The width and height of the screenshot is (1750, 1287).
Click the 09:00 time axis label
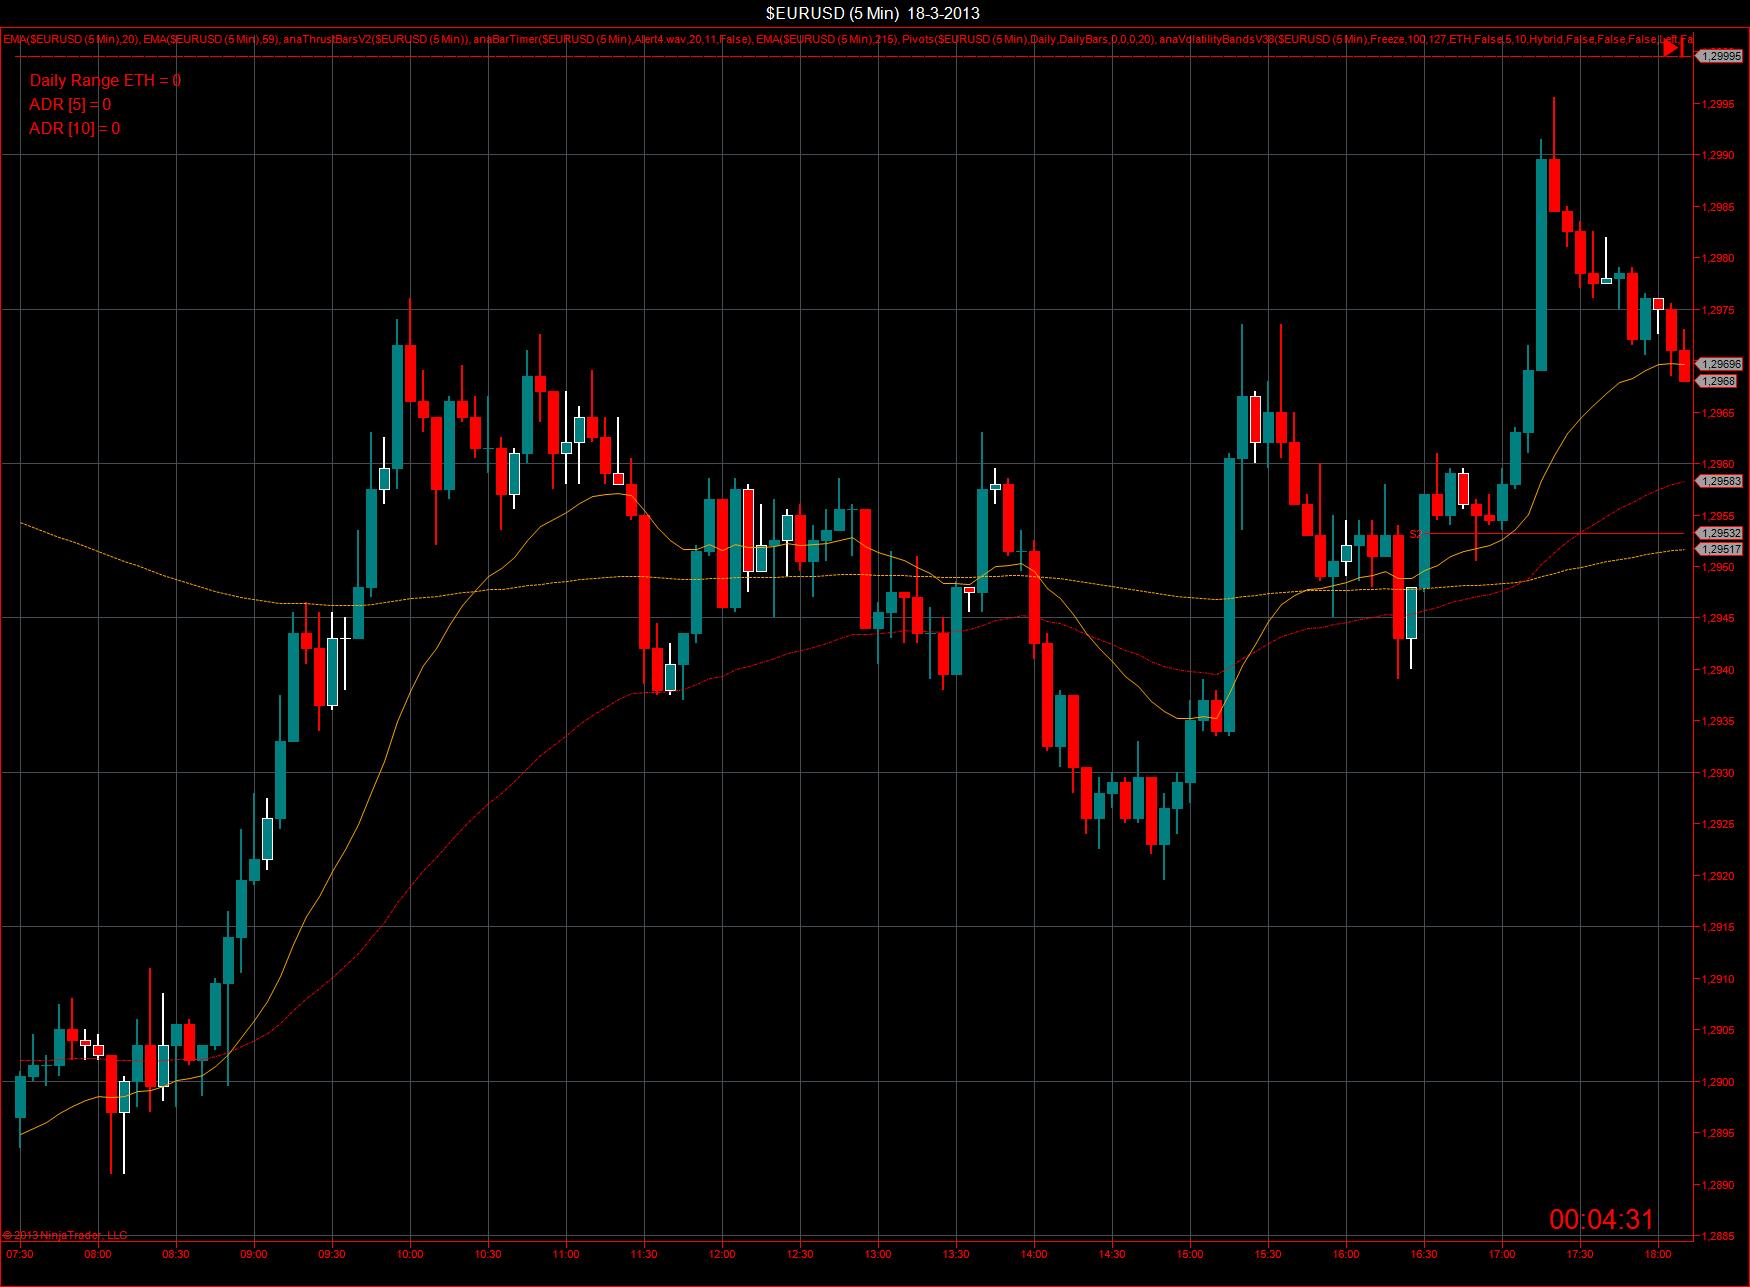point(254,1254)
